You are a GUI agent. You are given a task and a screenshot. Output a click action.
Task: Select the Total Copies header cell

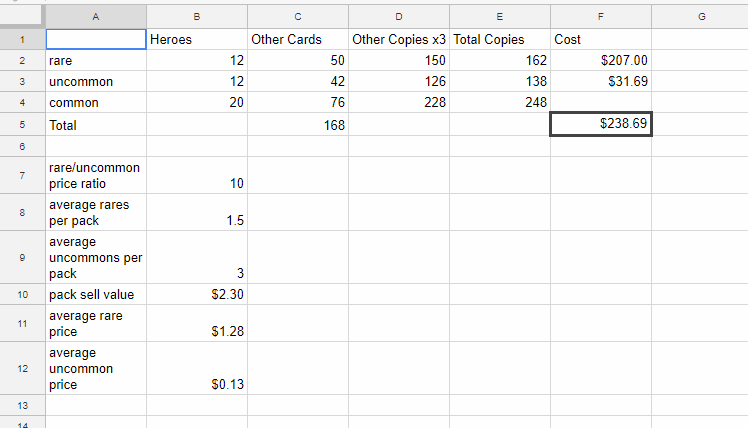(499, 39)
